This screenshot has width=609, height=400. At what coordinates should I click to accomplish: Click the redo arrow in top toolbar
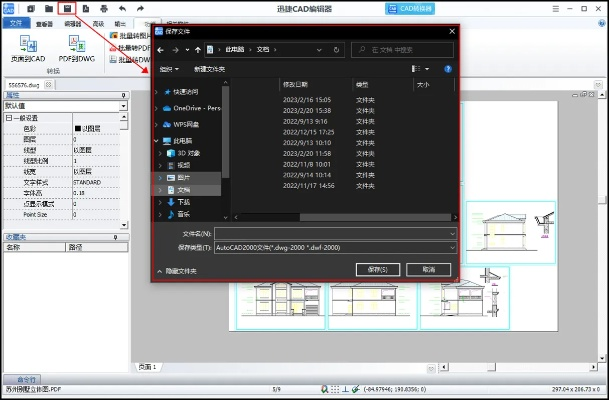138,8
